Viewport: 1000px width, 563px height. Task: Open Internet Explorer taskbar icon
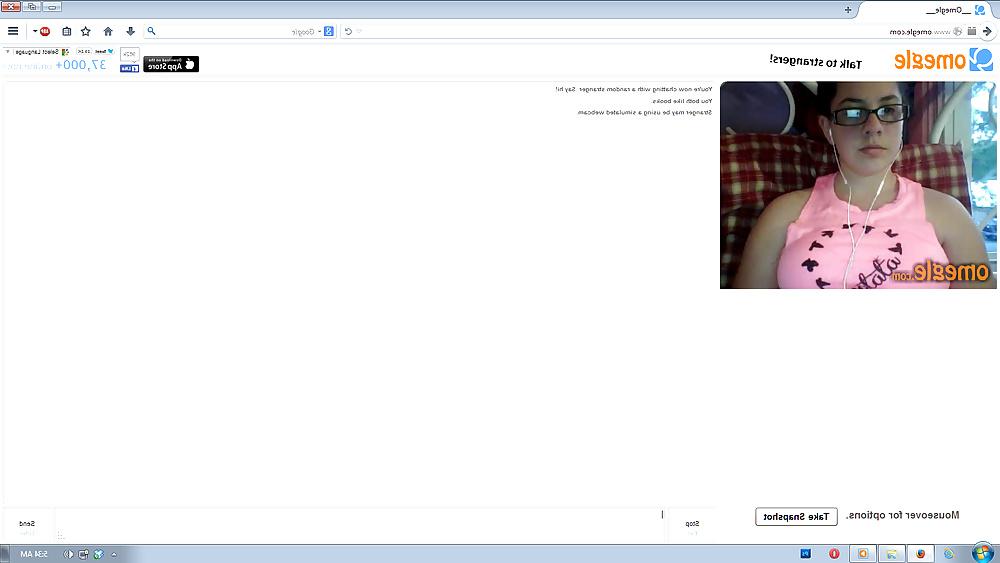[949, 553]
